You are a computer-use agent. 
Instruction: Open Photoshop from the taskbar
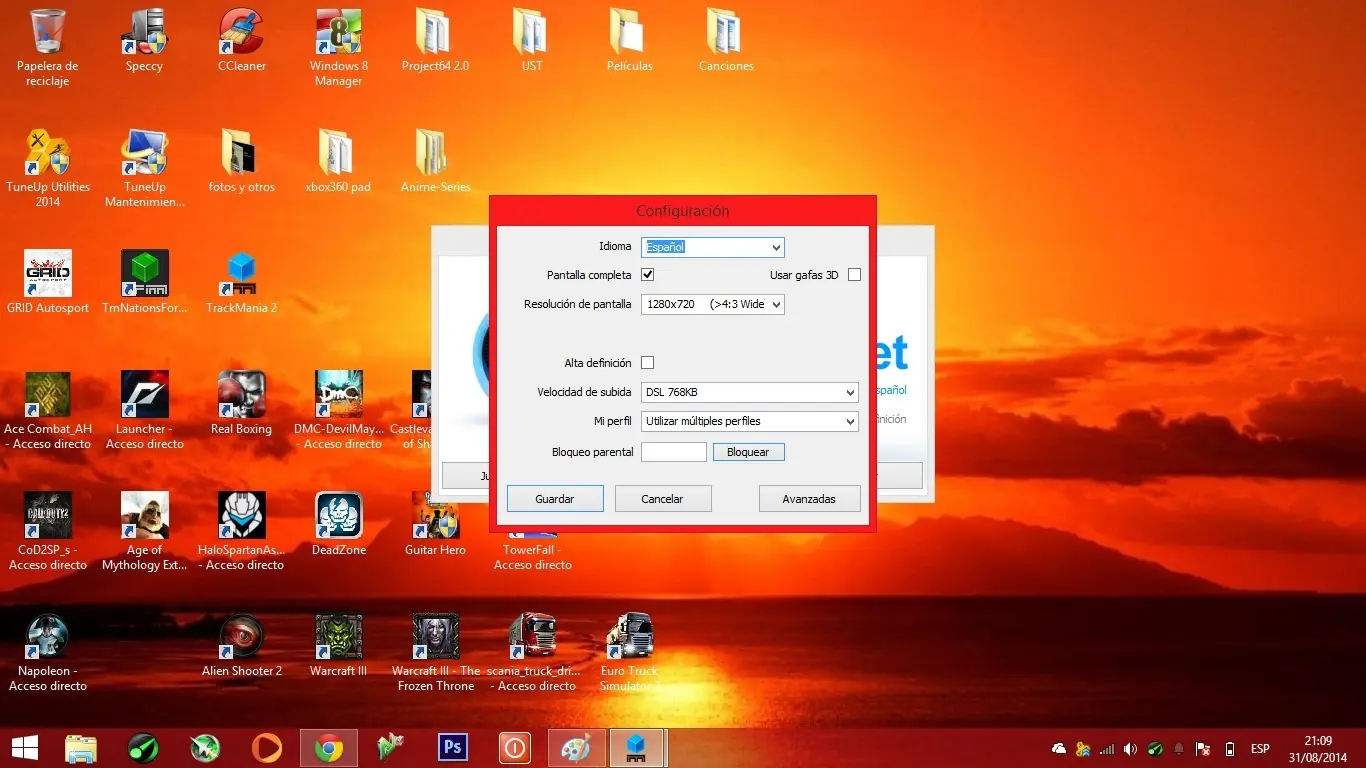coord(453,748)
